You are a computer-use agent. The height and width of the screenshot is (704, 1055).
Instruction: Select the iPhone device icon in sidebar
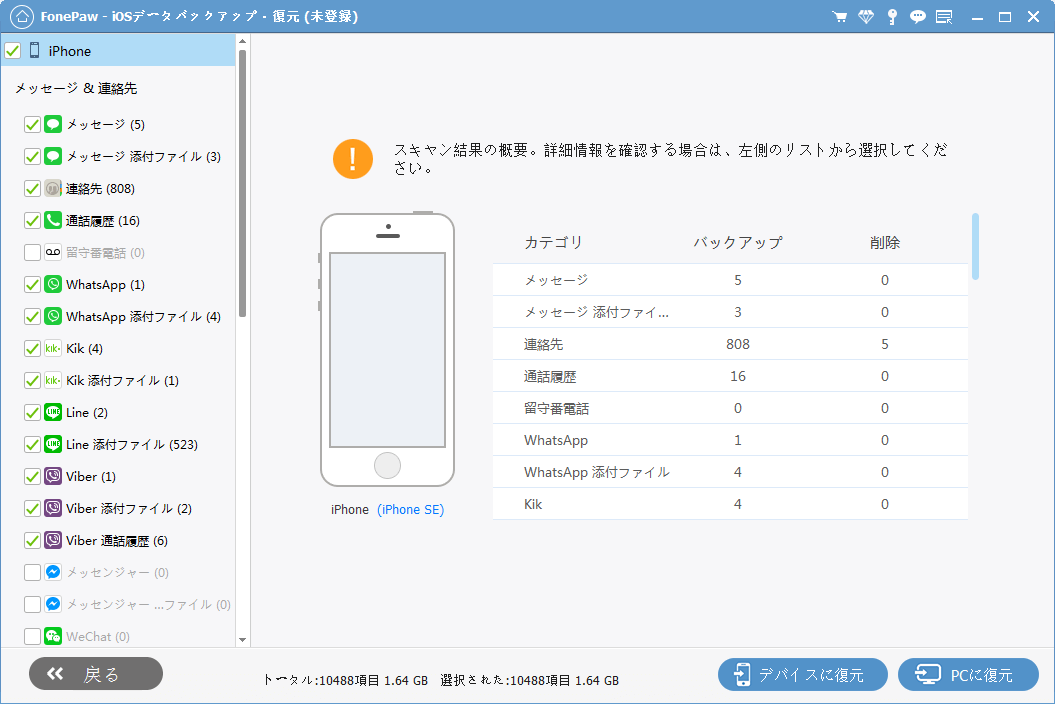point(34,50)
